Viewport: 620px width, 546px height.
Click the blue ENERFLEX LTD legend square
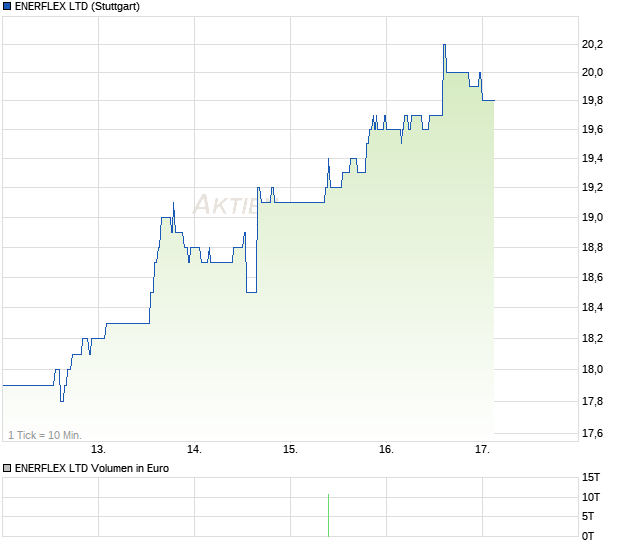tap(7, 6)
